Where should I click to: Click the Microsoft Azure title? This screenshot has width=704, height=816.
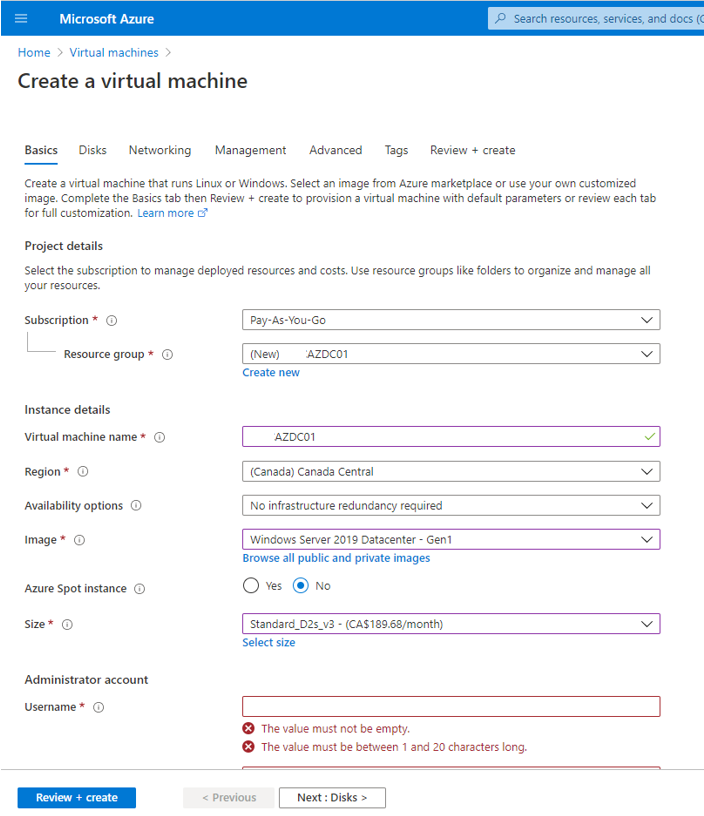click(x=107, y=19)
